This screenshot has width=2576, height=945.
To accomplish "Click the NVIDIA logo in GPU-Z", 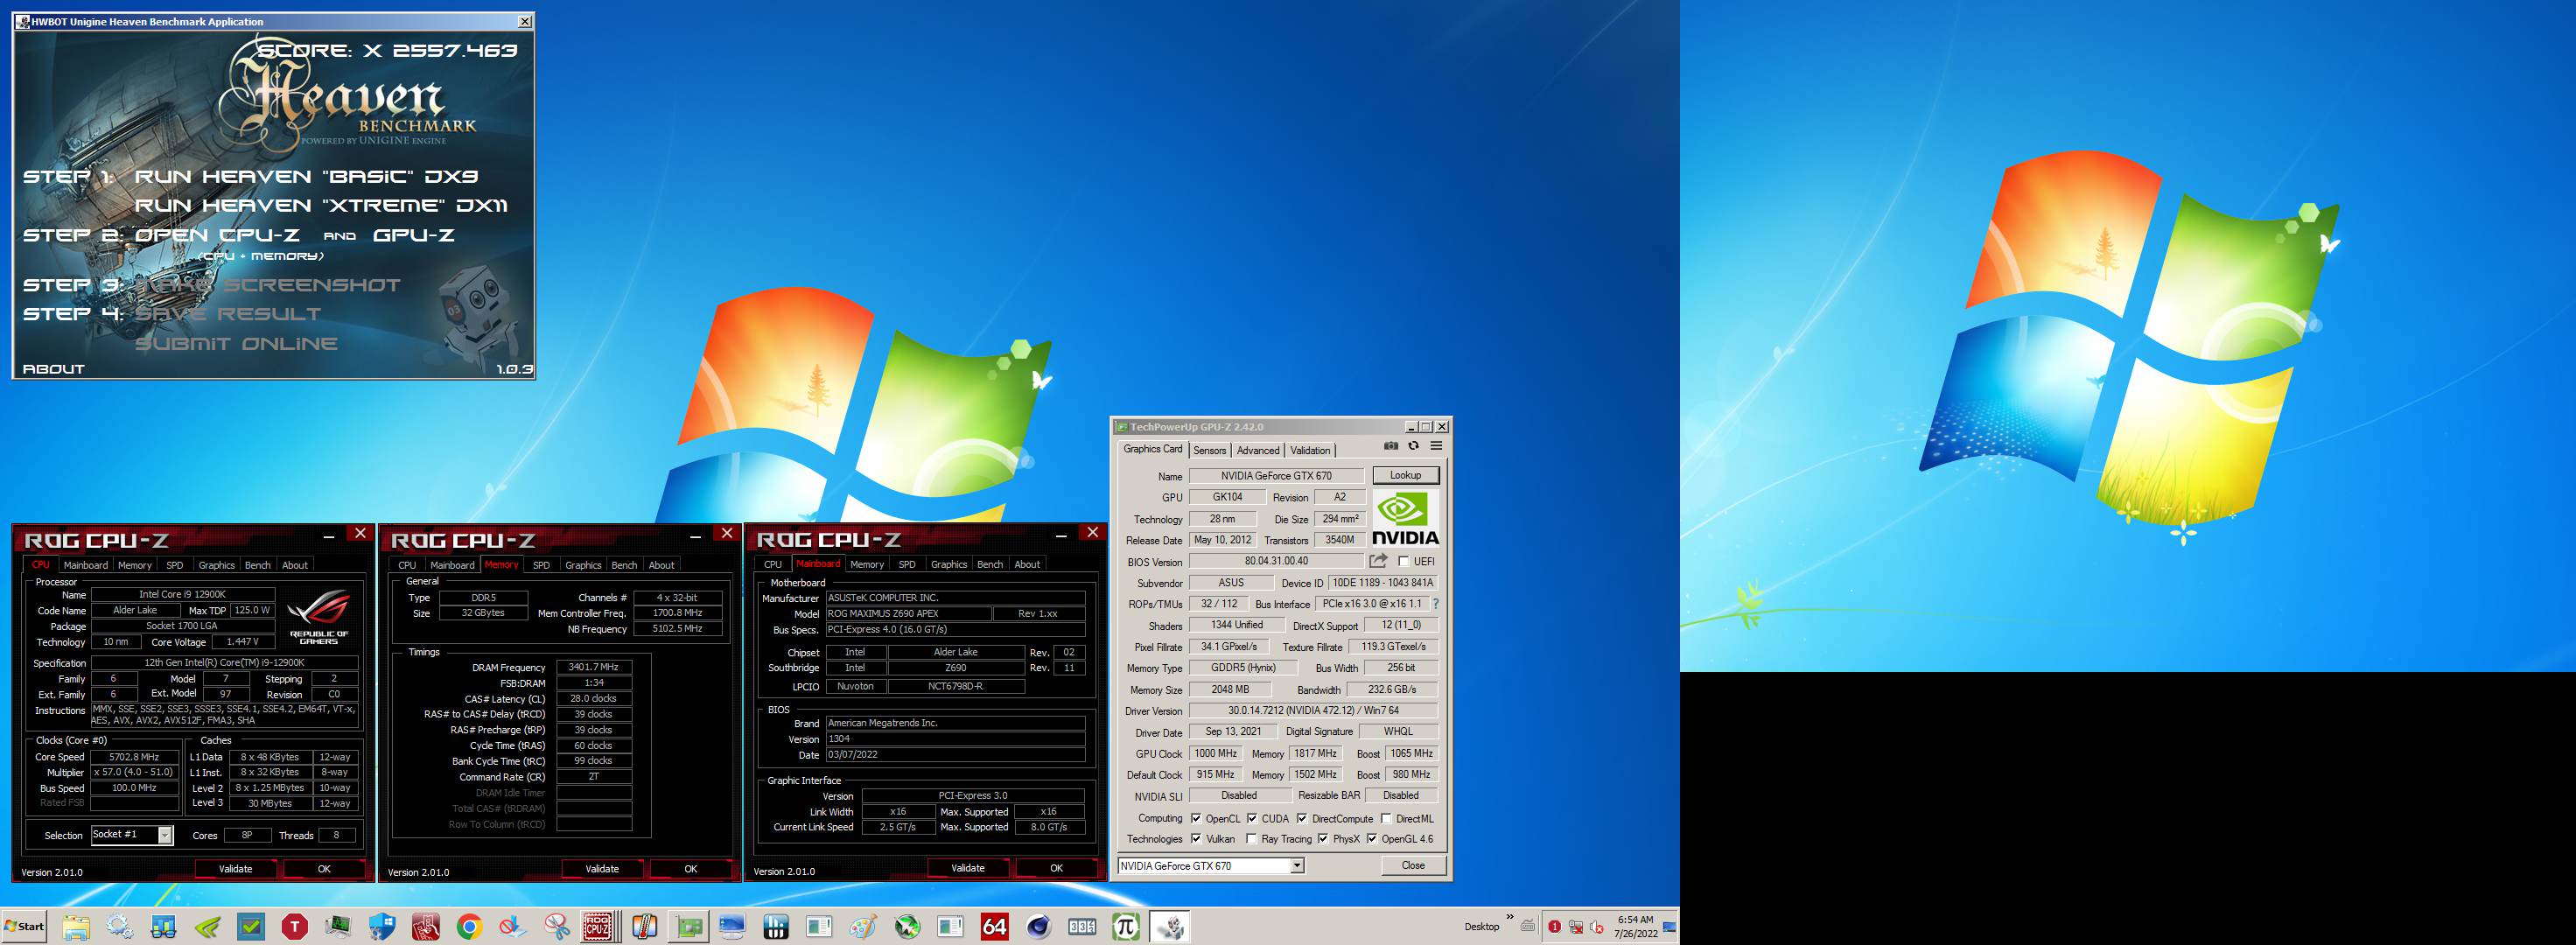I will pyautogui.click(x=1405, y=518).
